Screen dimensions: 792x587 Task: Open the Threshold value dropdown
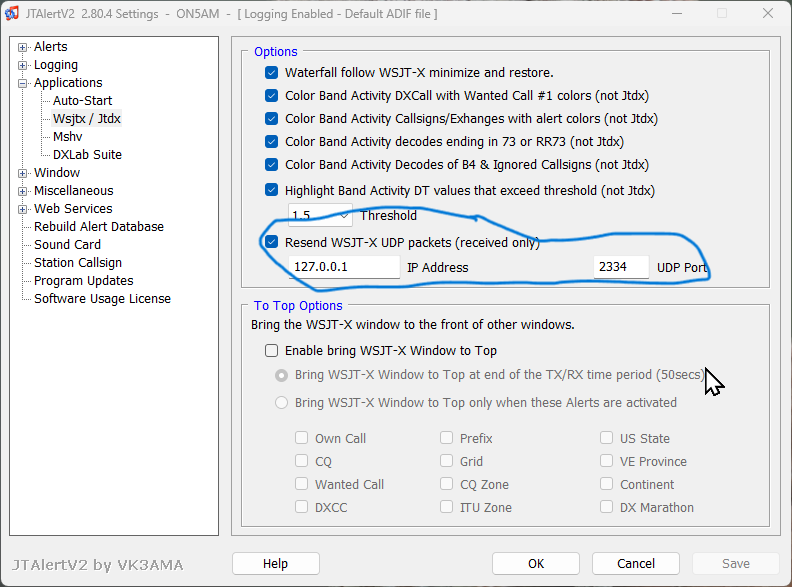[344, 216]
